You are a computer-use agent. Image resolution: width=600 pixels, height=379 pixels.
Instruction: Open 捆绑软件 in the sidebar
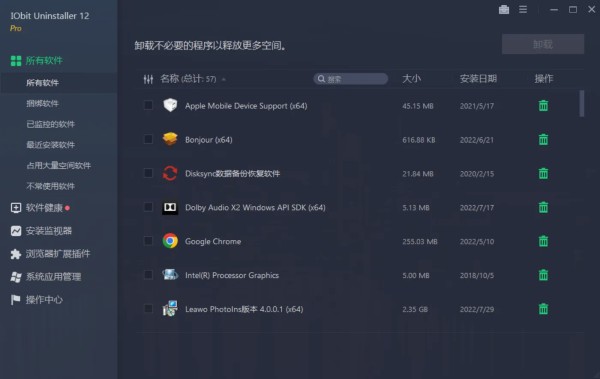pos(42,103)
